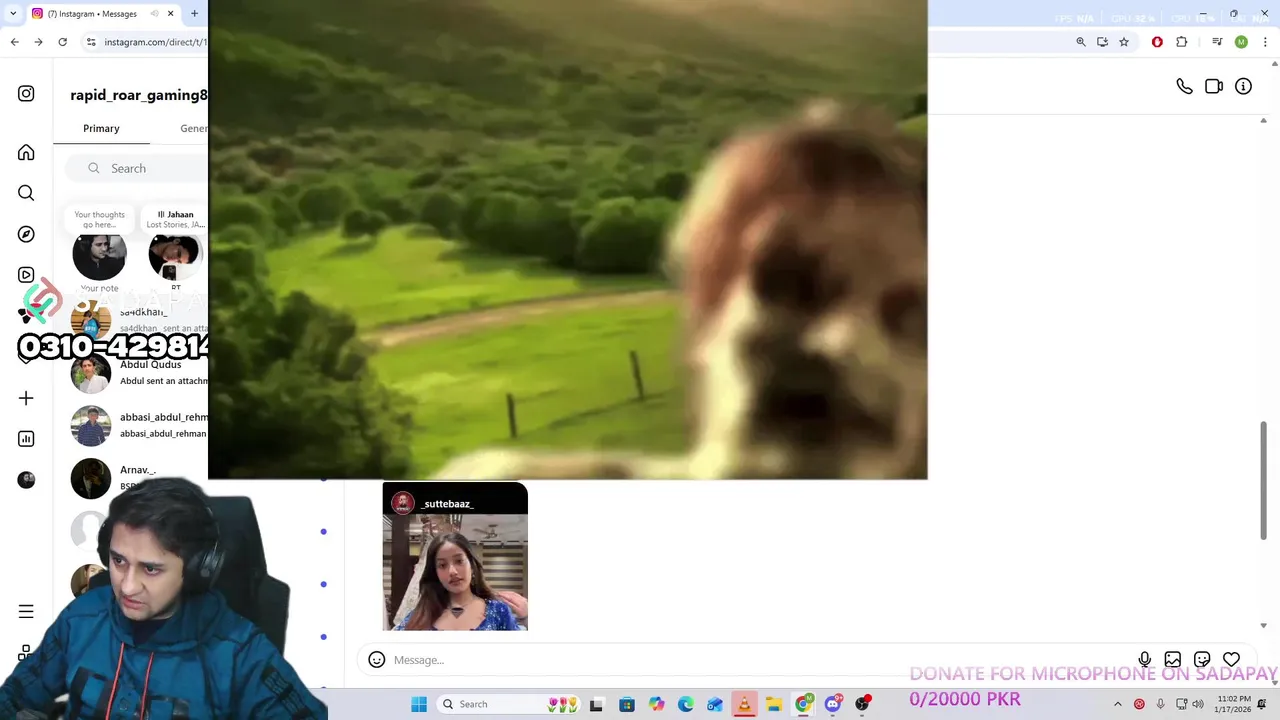Click the enlarged landscape video
Image resolution: width=1280 pixels, height=720 pixels.
(x=568, y=240)
